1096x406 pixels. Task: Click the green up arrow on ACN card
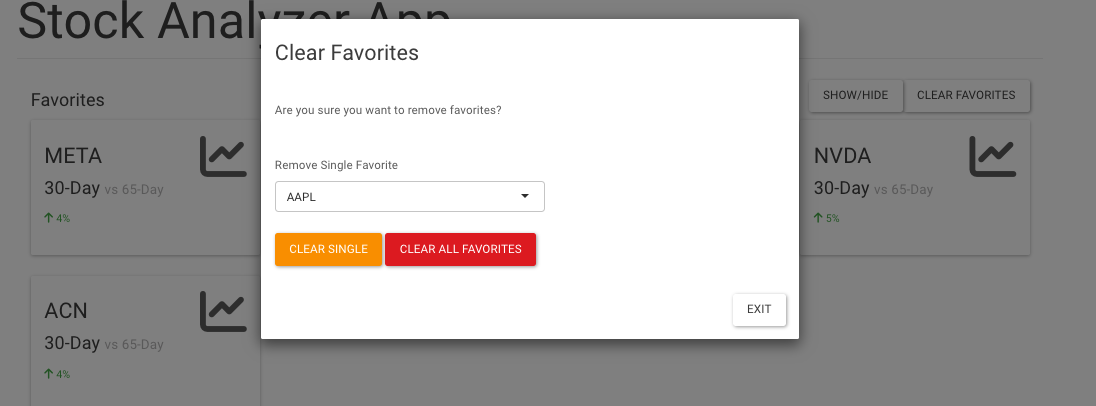(49, 374)
